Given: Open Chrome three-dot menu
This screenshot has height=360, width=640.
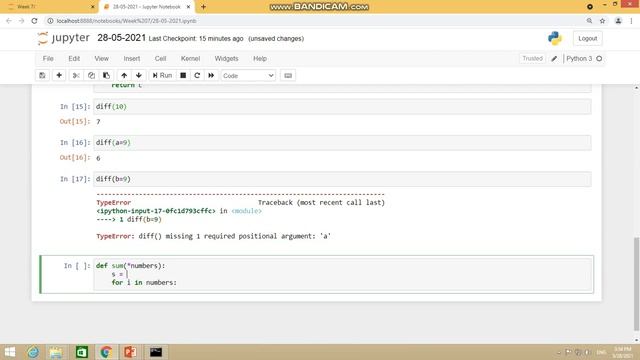Looking at the screenshot, I should coord(631,21).
